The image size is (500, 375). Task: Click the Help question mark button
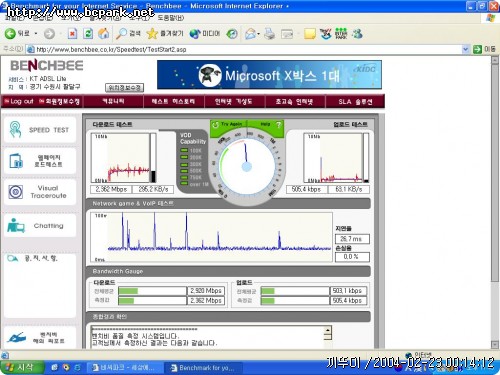click(x=279, y=125)
